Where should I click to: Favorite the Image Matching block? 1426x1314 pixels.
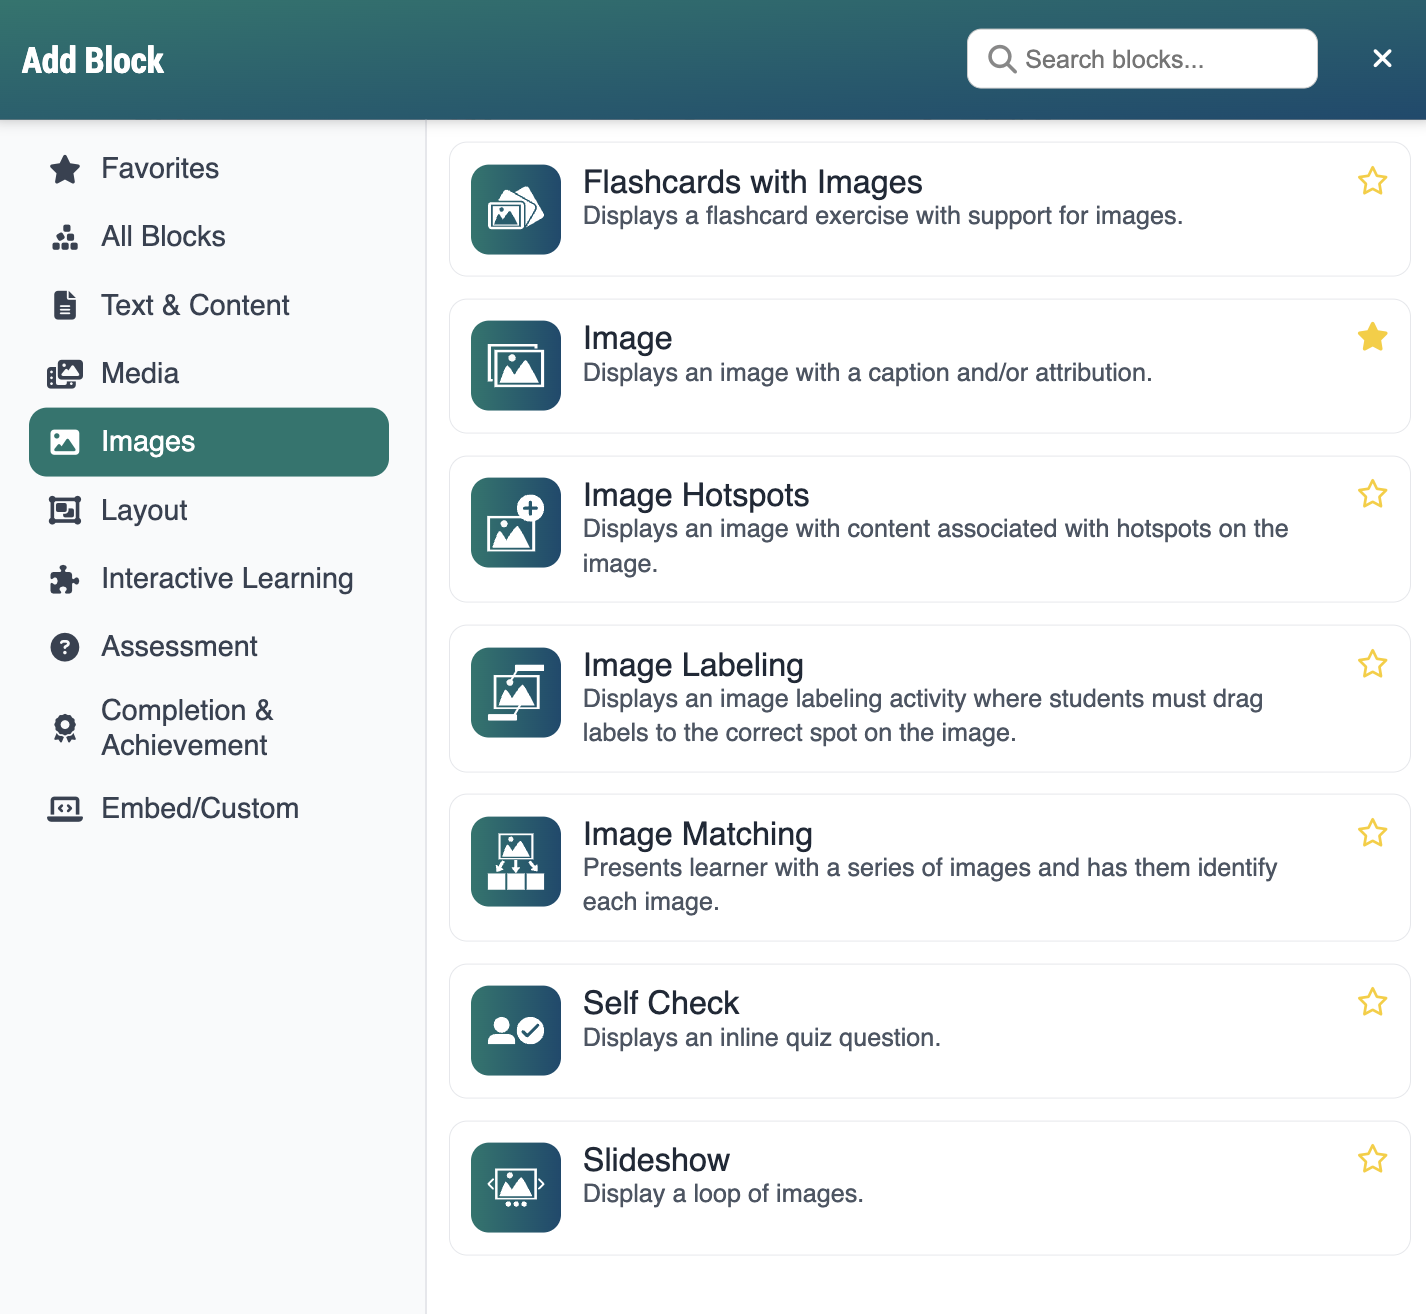[x=1373, y=833]
